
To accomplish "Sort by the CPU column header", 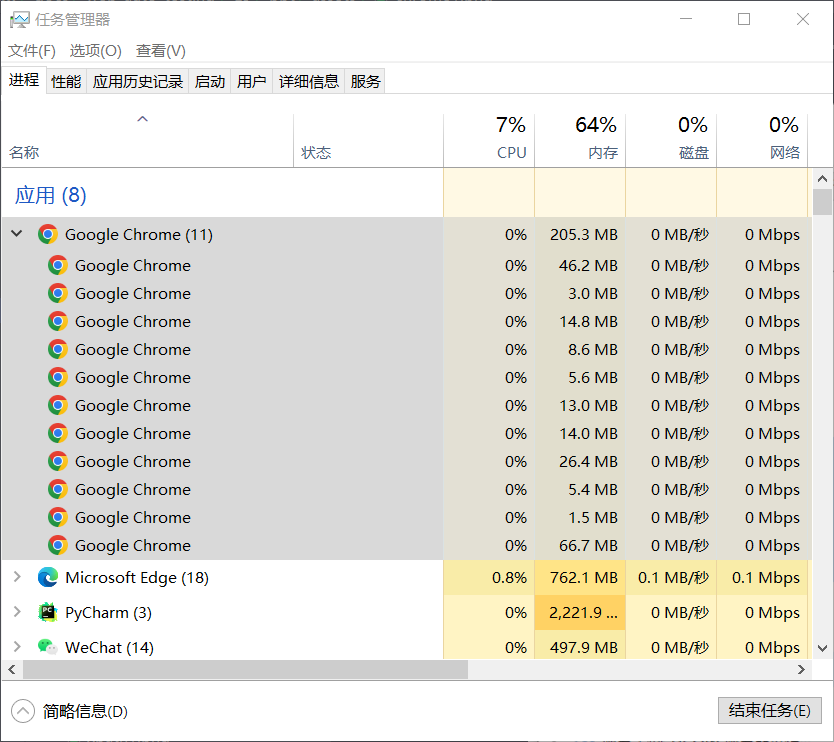I will click(x=489, y=141).
